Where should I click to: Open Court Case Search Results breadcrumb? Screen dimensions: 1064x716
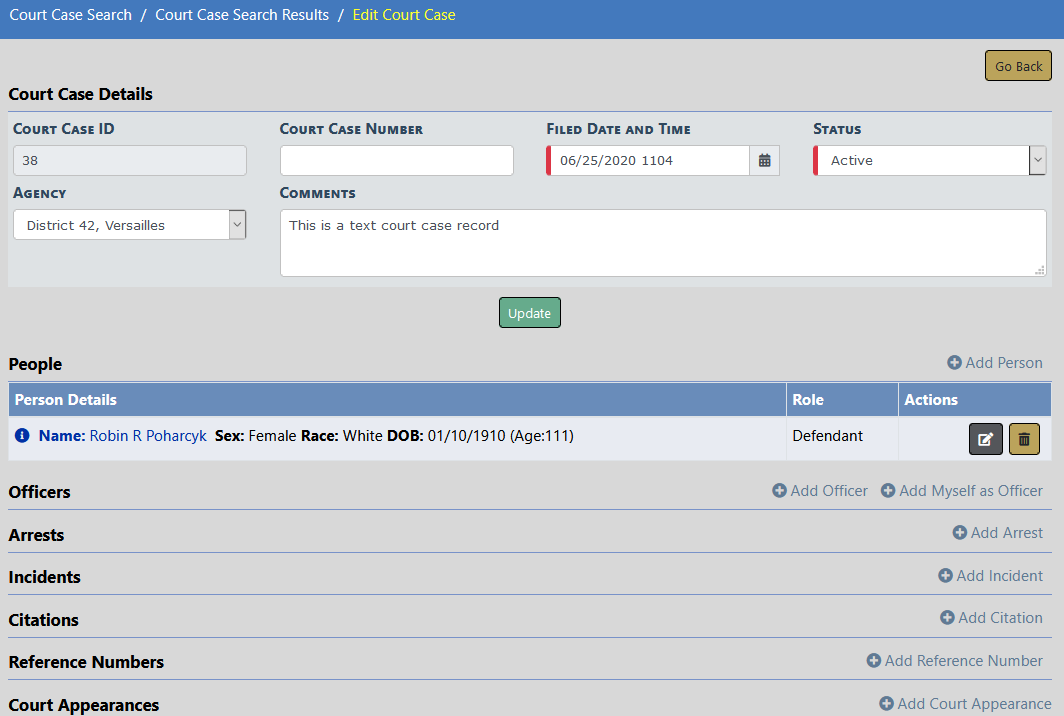(x=242, y=15)
